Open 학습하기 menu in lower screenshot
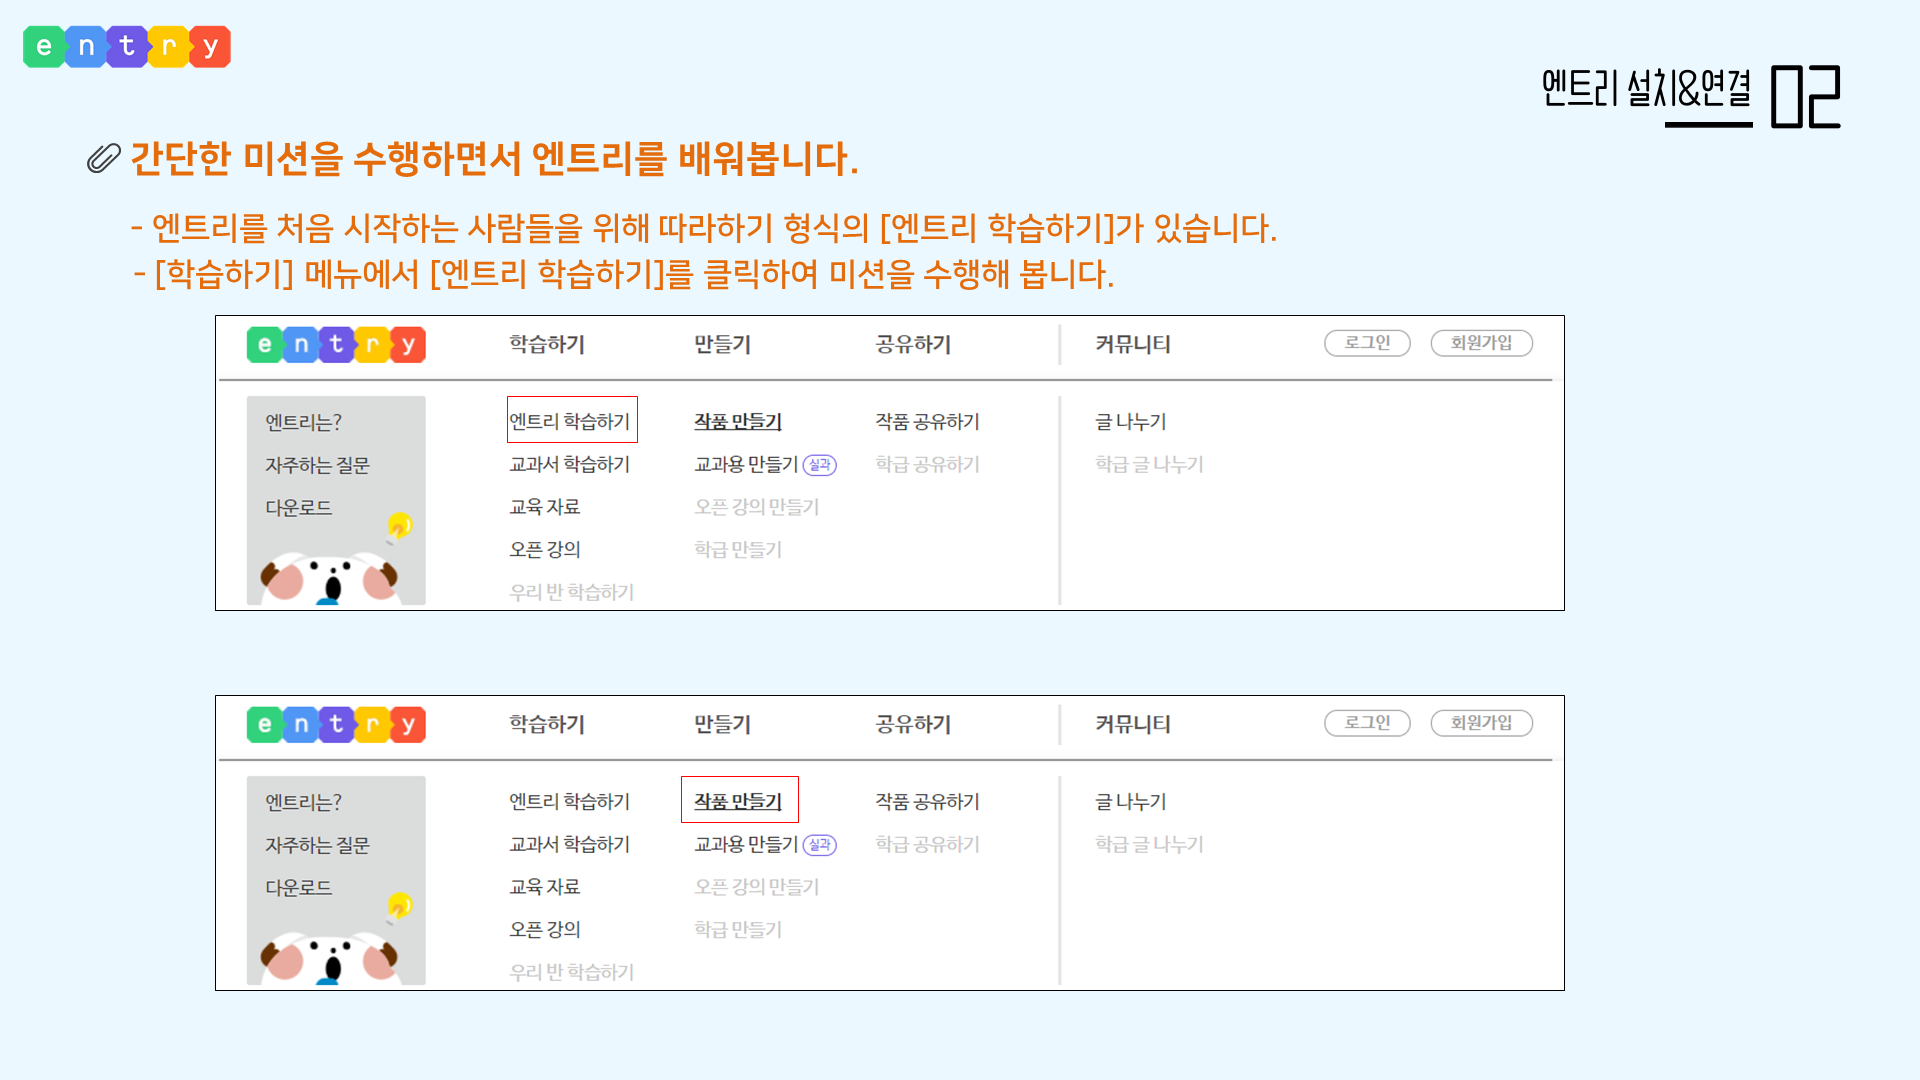The height and width of the screenshot is (1080, 1920). click(547, 724)
